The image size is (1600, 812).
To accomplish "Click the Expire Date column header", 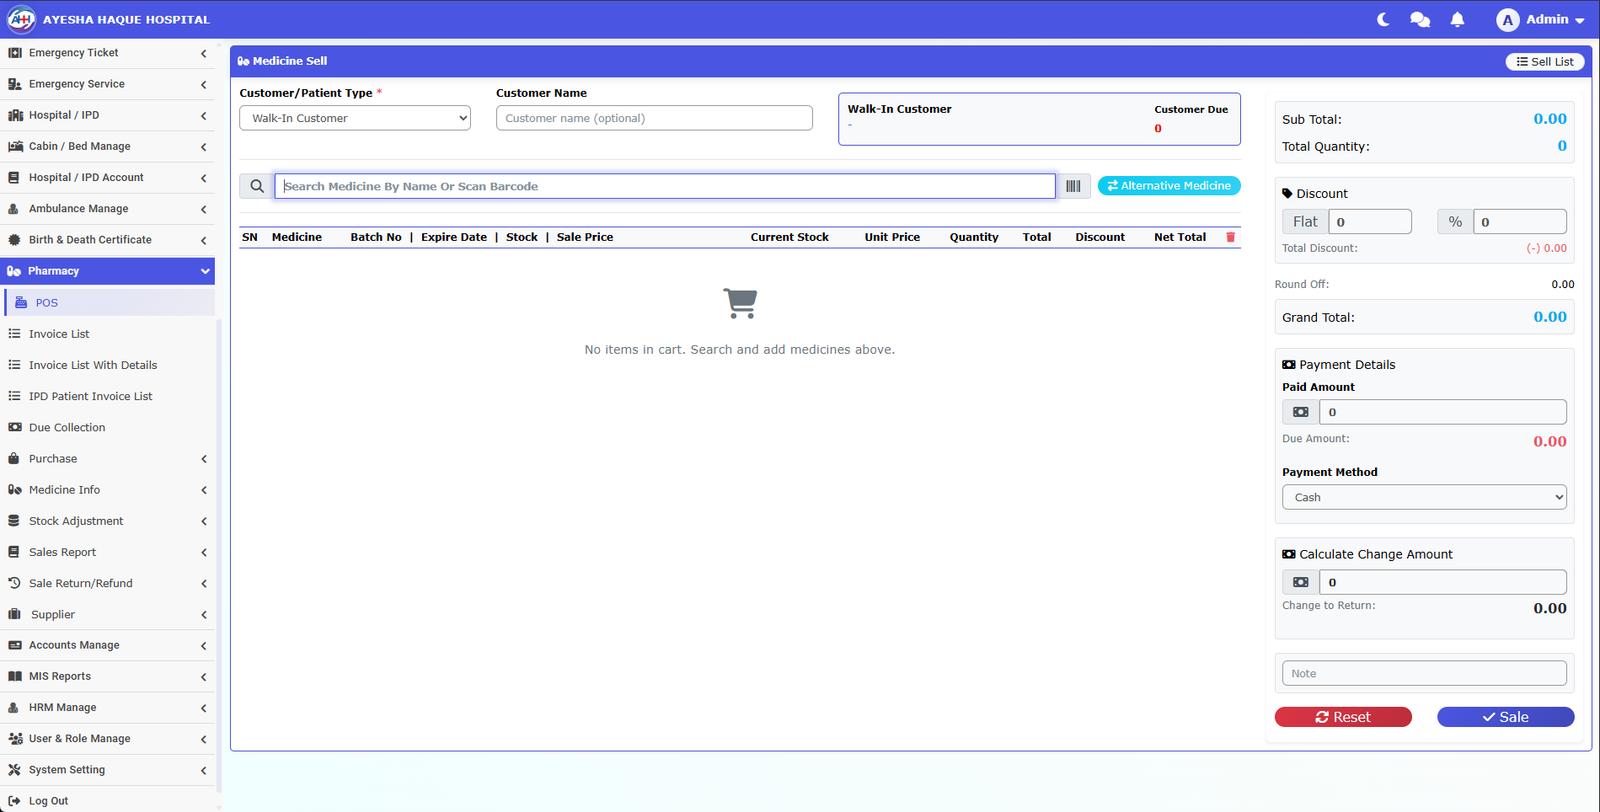I will point(454,237).
